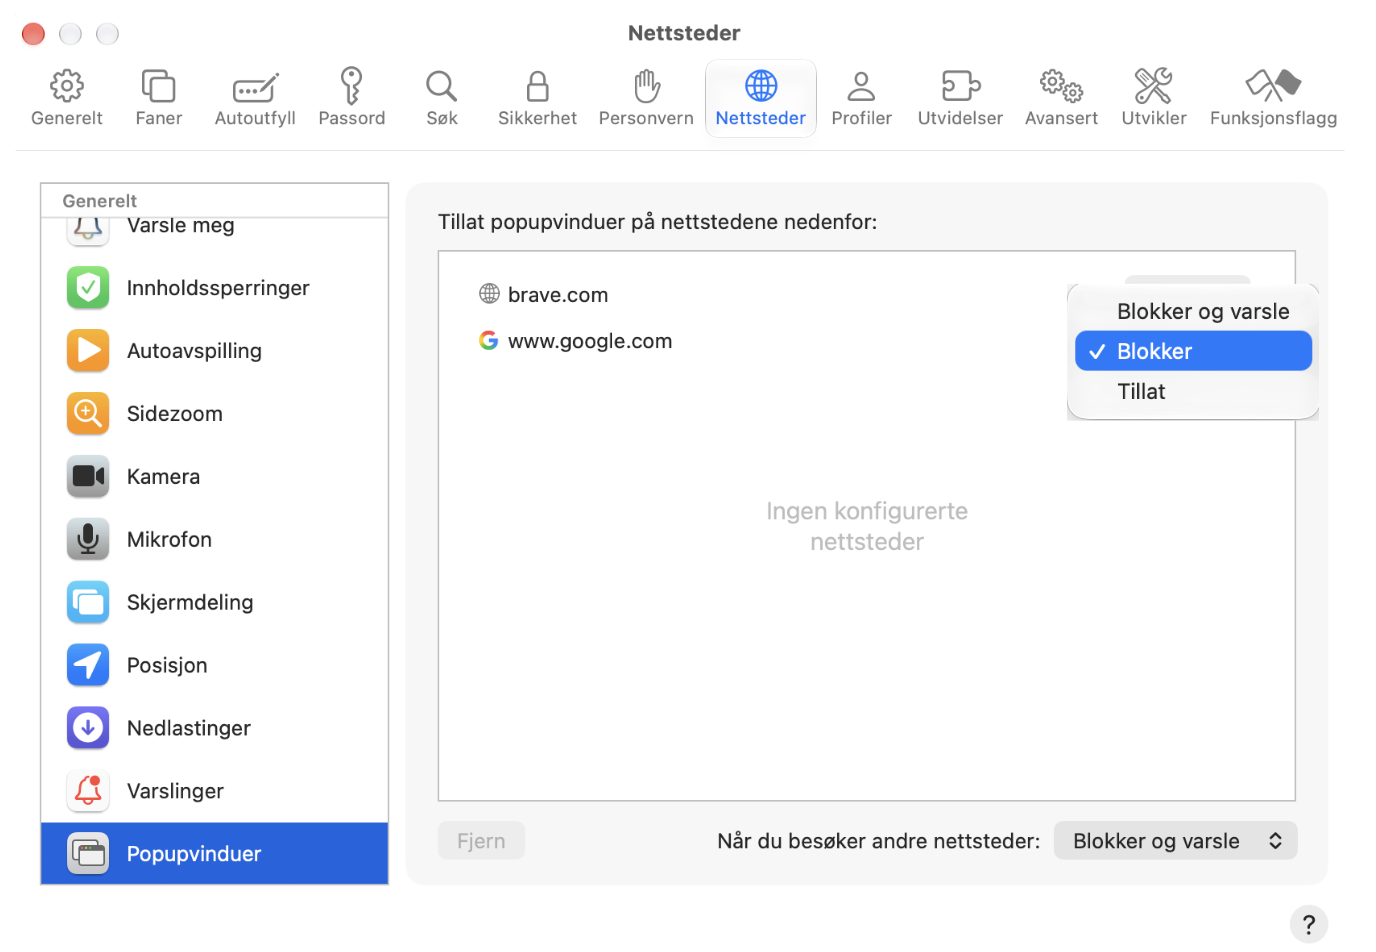
Task: Switch to Autoutfyll settings
Action: point(255,98)
